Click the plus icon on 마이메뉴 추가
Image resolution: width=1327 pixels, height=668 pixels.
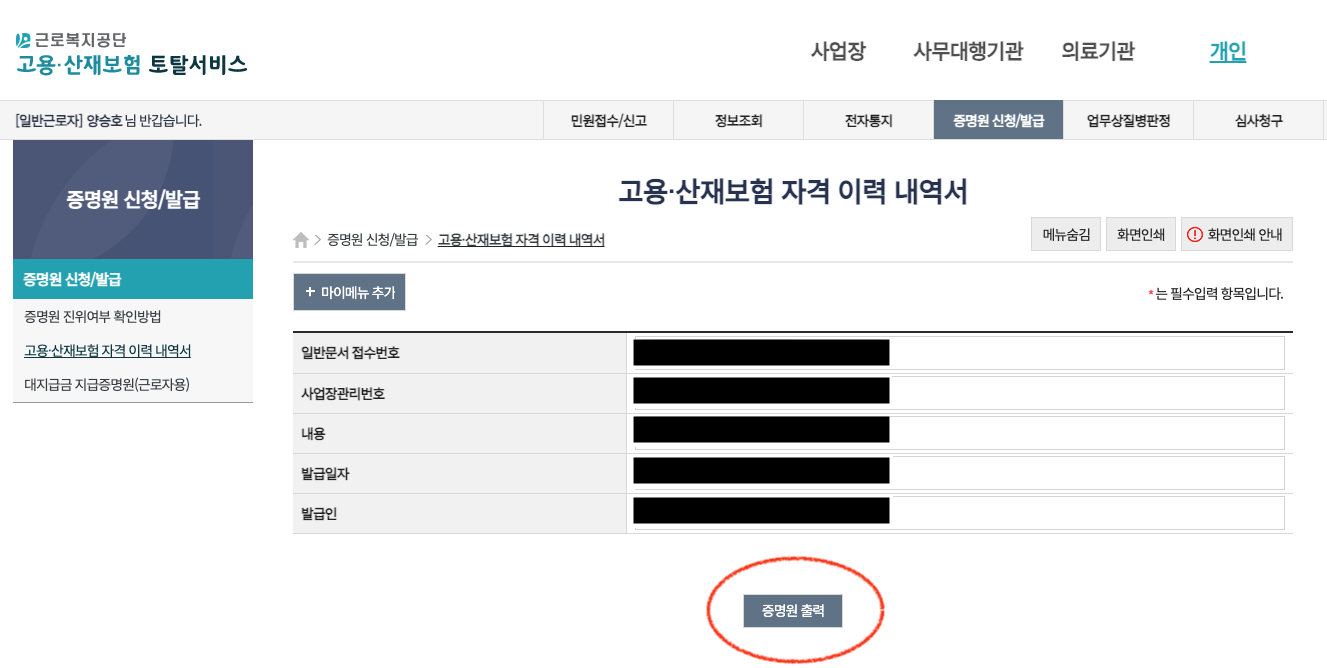pos(312,292)
